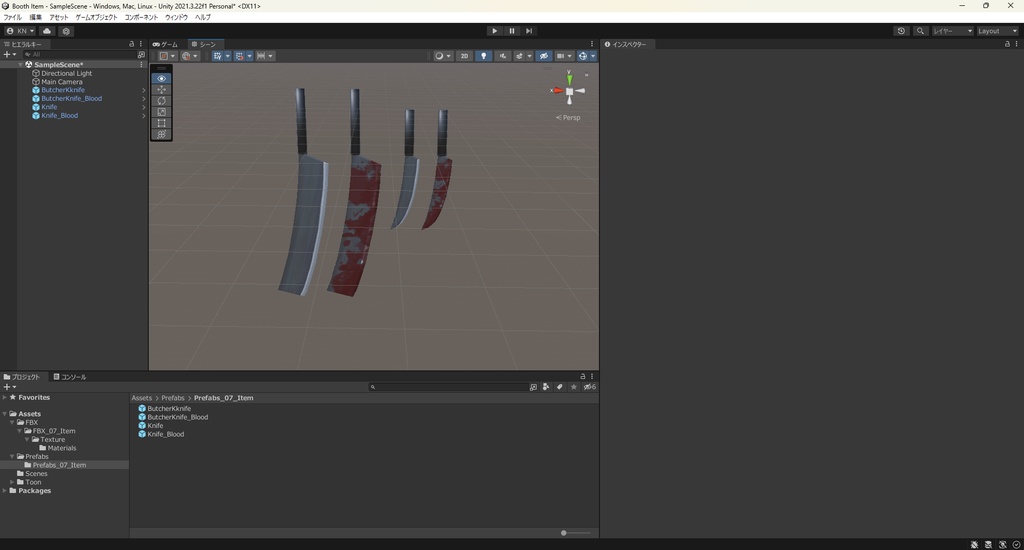This screenshot has height=550, width=1024.
Task: Start Play mode with the Play button
Action: coord(494,31)
